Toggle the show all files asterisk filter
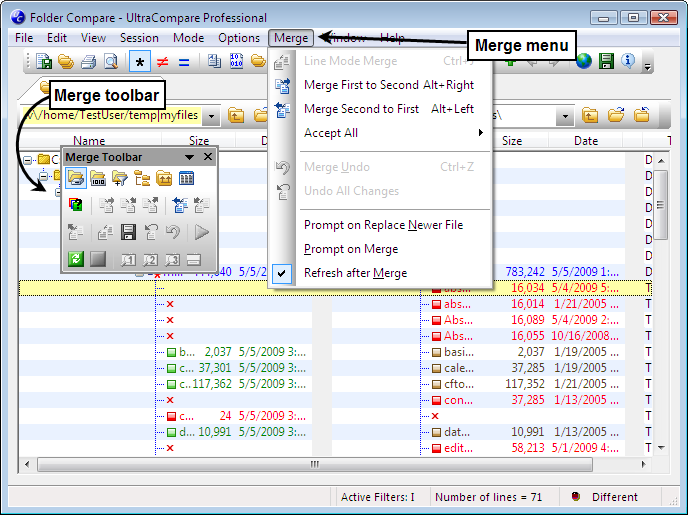The width and height of the screenshot is (688, 515). (140, 61)
